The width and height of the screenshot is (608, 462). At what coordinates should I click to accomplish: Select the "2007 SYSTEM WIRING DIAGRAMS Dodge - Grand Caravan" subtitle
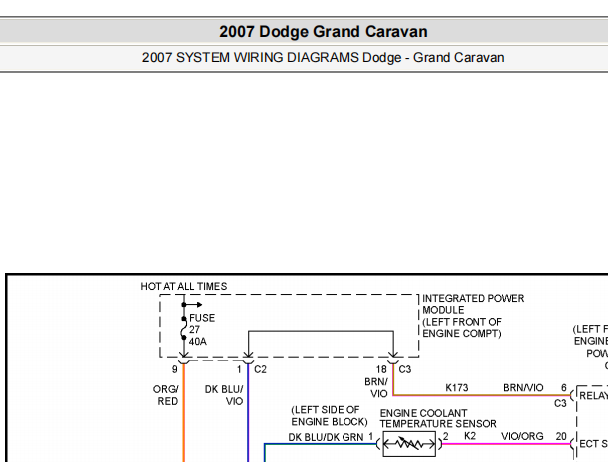(x=323, y=58)
